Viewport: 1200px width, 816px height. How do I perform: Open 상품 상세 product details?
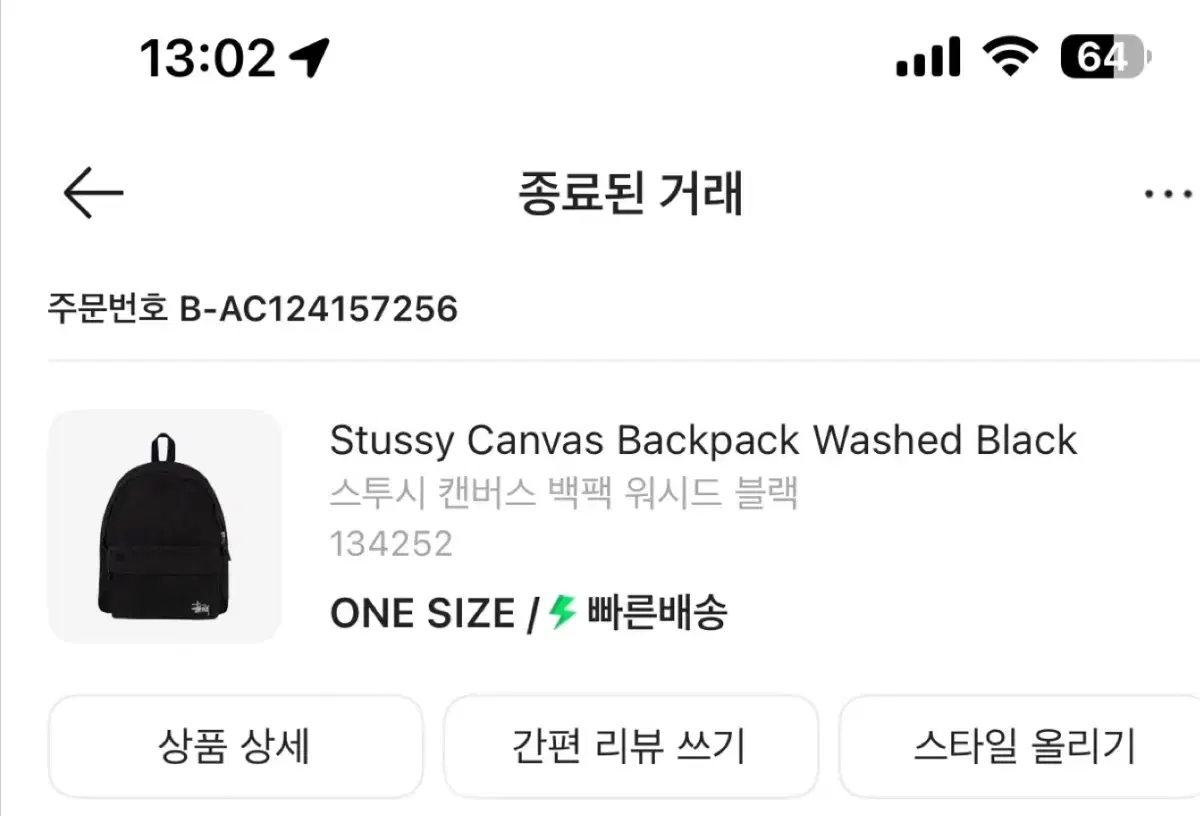click(x=235, y=745)
